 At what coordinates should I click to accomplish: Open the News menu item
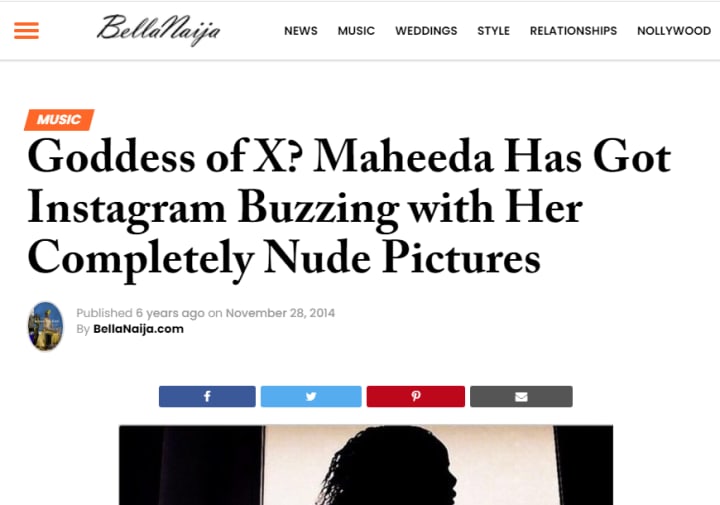(301, 31)
